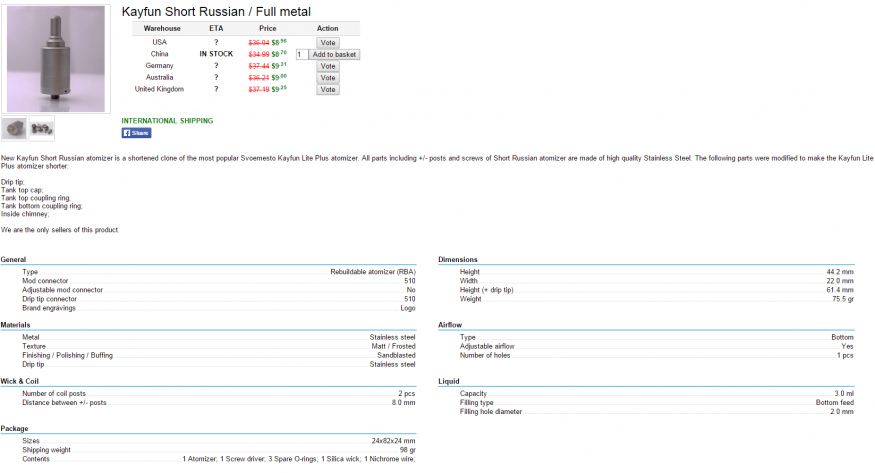
Task: Click the Dimensions section heading
Action: point(458,259)
